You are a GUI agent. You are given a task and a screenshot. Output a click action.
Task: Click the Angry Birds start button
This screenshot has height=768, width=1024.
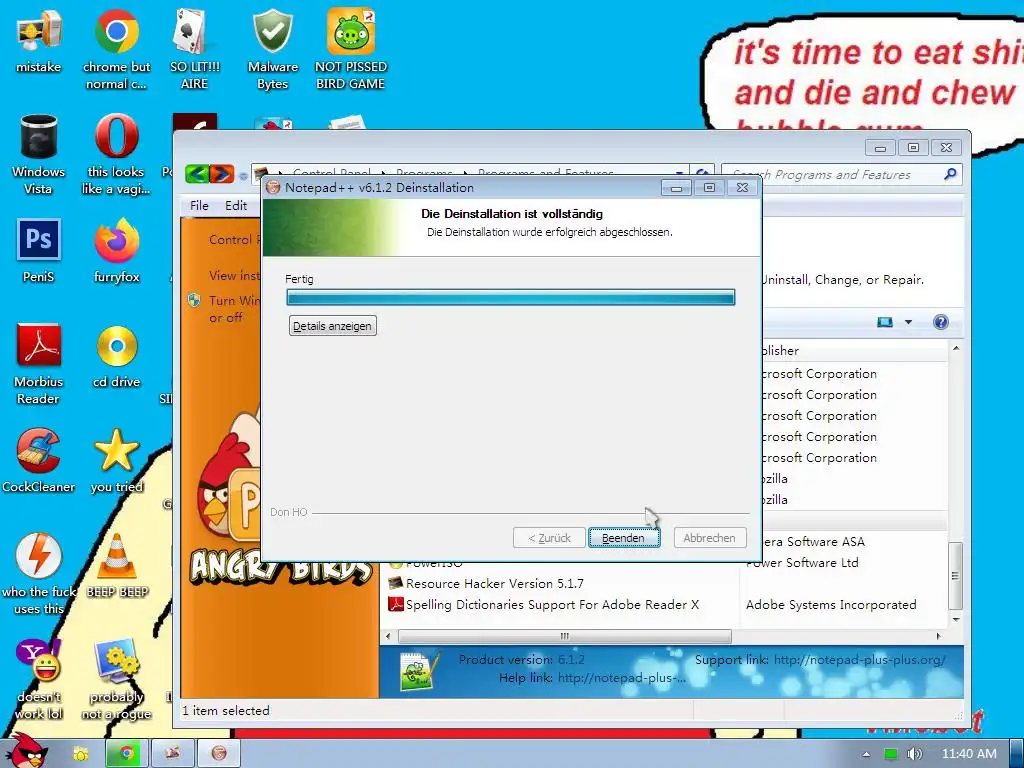[25, 751]
